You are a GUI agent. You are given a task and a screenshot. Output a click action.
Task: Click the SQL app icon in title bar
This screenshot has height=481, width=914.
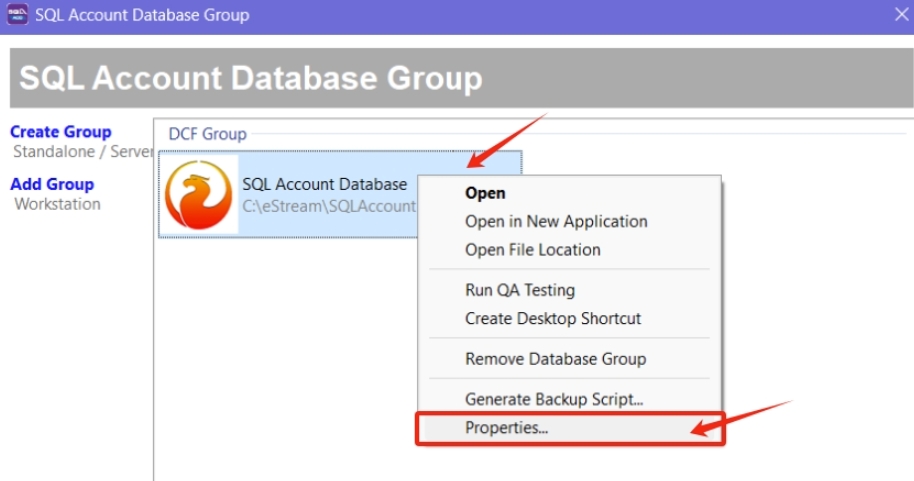[17, 15]
